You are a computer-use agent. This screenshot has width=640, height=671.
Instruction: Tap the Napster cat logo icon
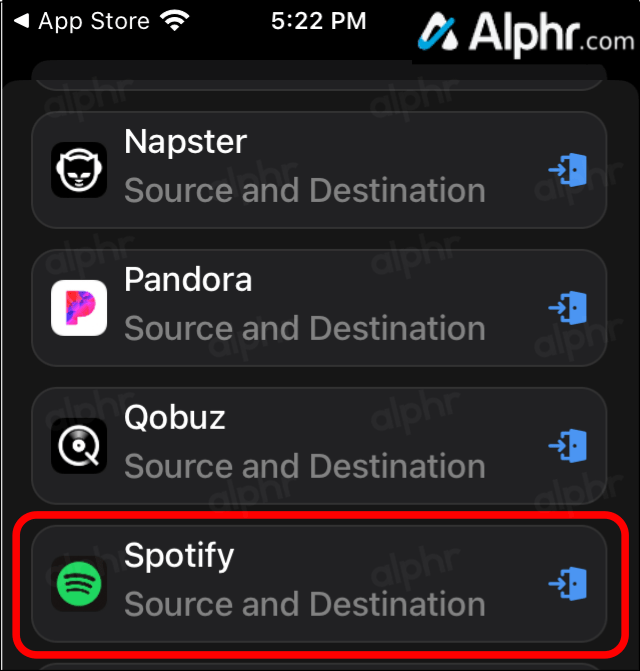tap(79, 171)
